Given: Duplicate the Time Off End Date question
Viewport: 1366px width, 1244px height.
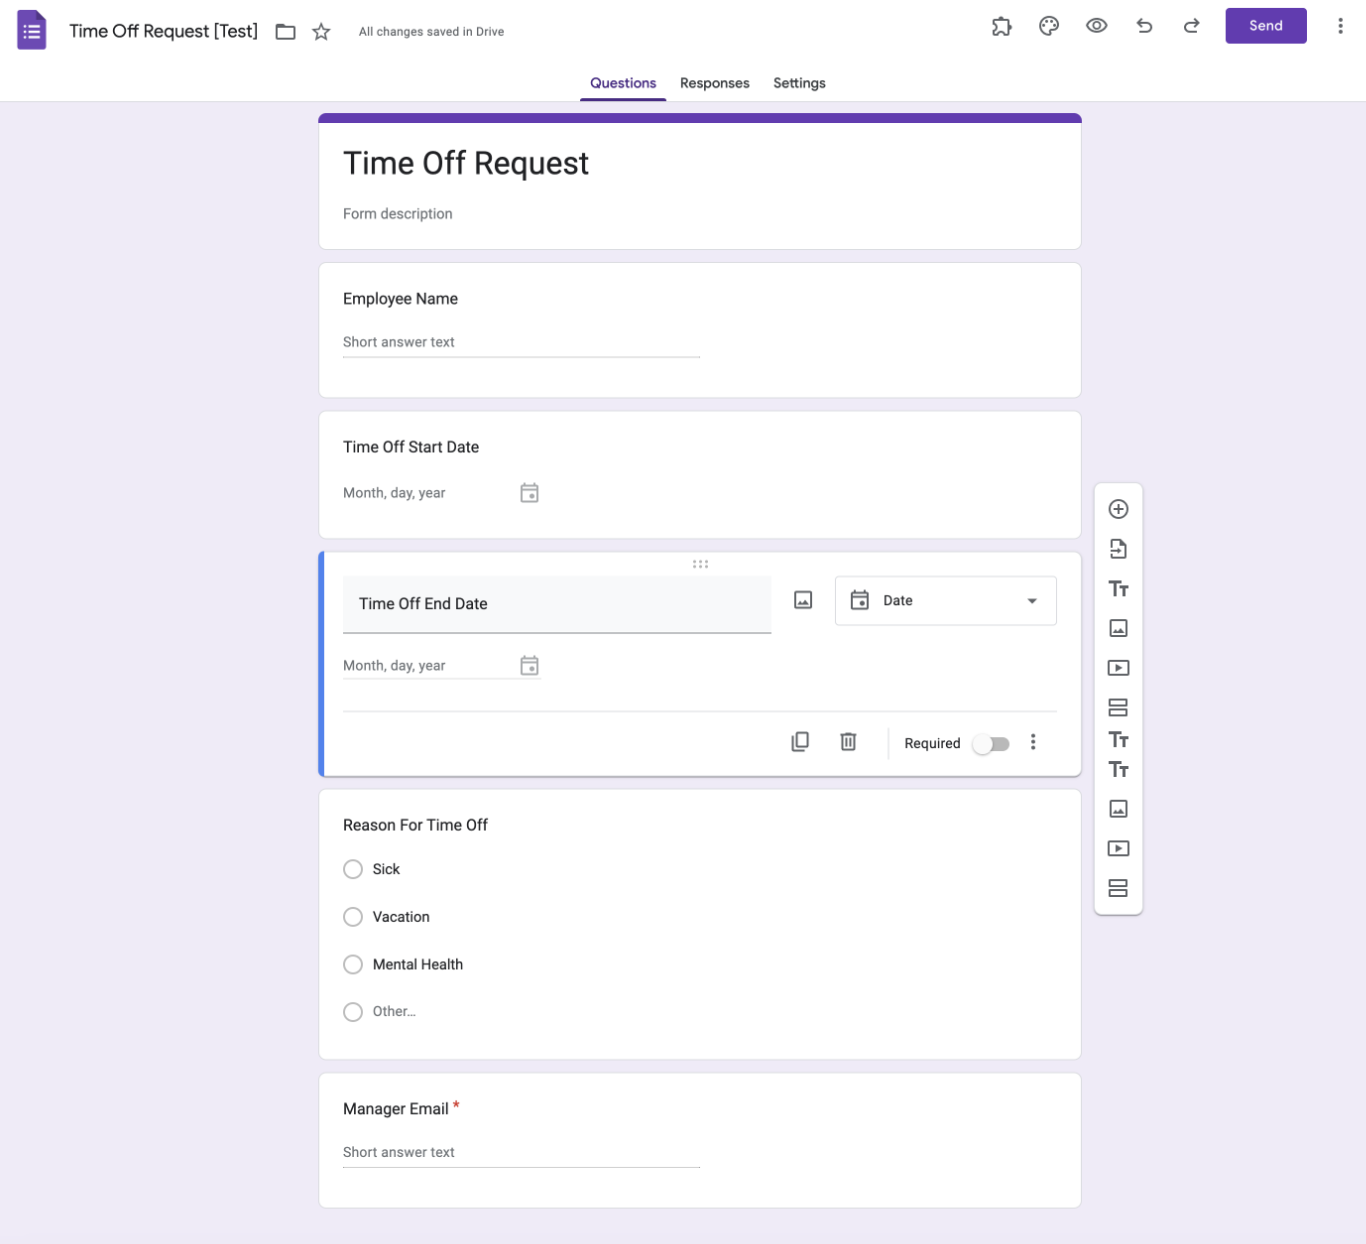Looking at the screenshot, I should tap(800, 742).
